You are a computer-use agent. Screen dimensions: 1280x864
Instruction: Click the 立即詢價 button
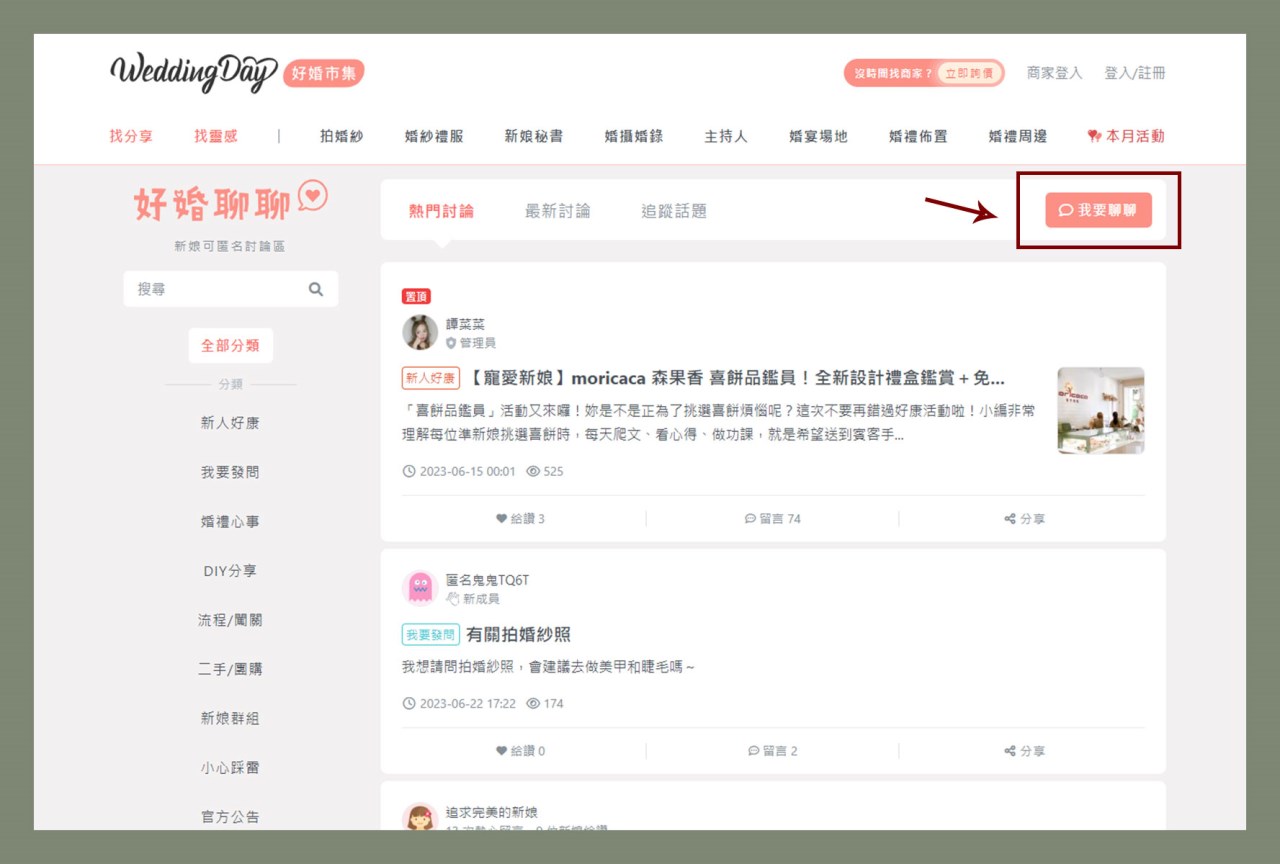click(968, 73)
